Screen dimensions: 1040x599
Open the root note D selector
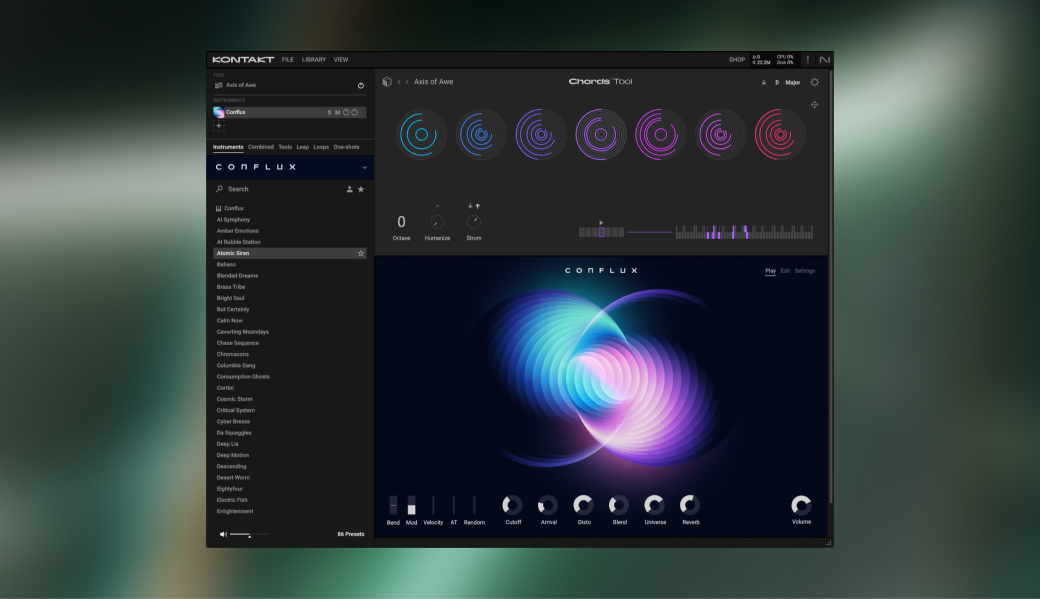[x=777, y=82]
